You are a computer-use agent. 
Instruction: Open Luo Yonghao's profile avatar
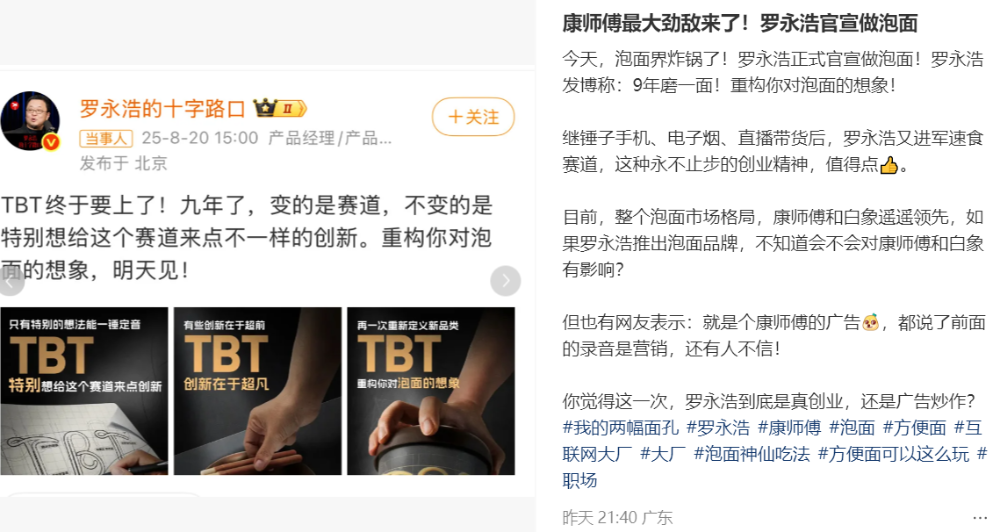[30, 121]
